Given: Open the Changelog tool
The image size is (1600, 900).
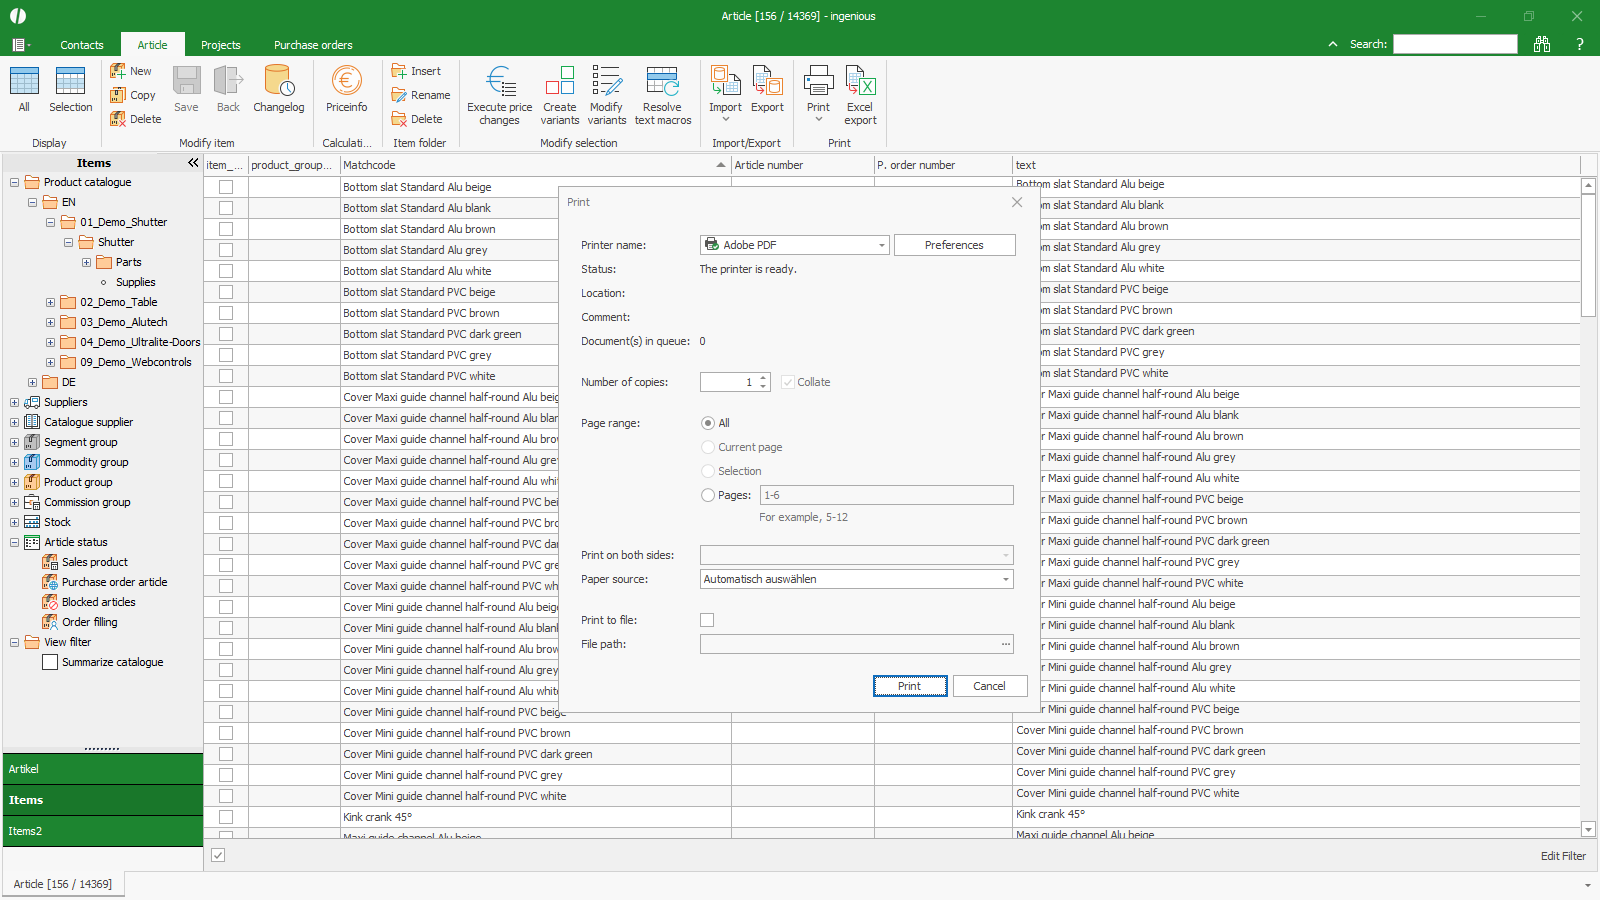Looking at the screenshot, I should pyautogui.click(x=278, y=82).
